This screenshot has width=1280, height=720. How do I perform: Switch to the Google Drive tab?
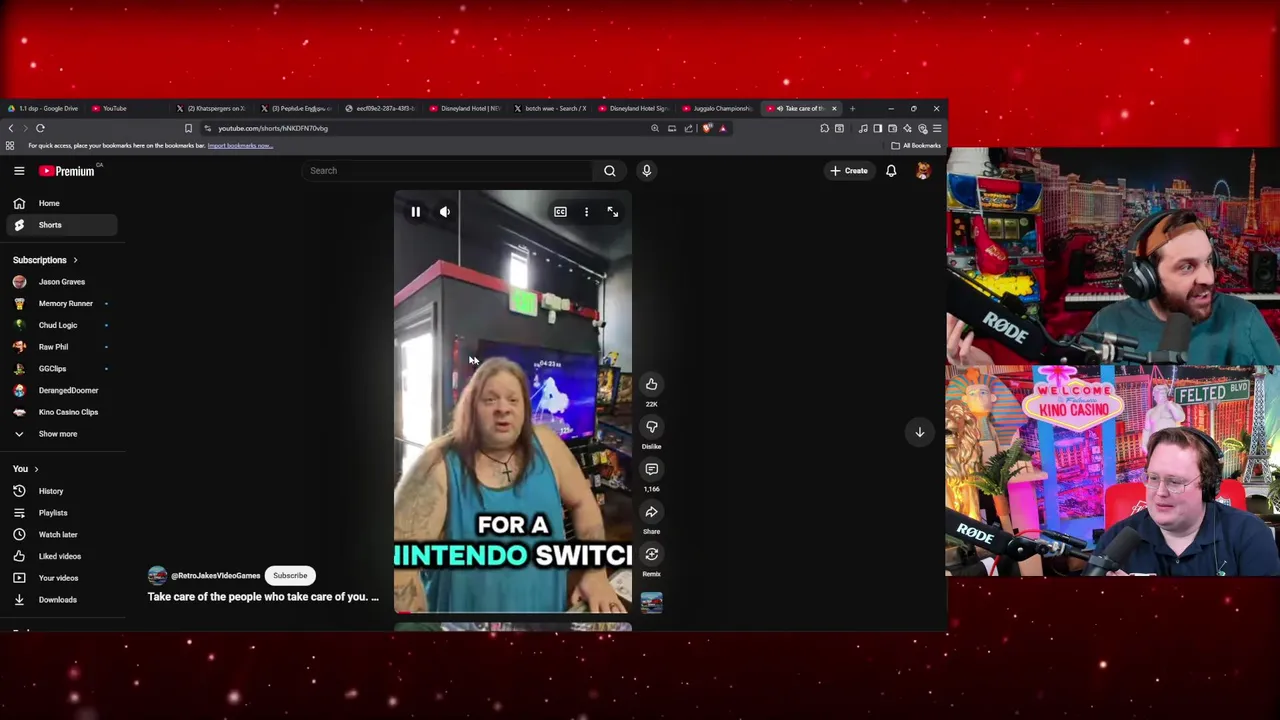coord(43,108)
